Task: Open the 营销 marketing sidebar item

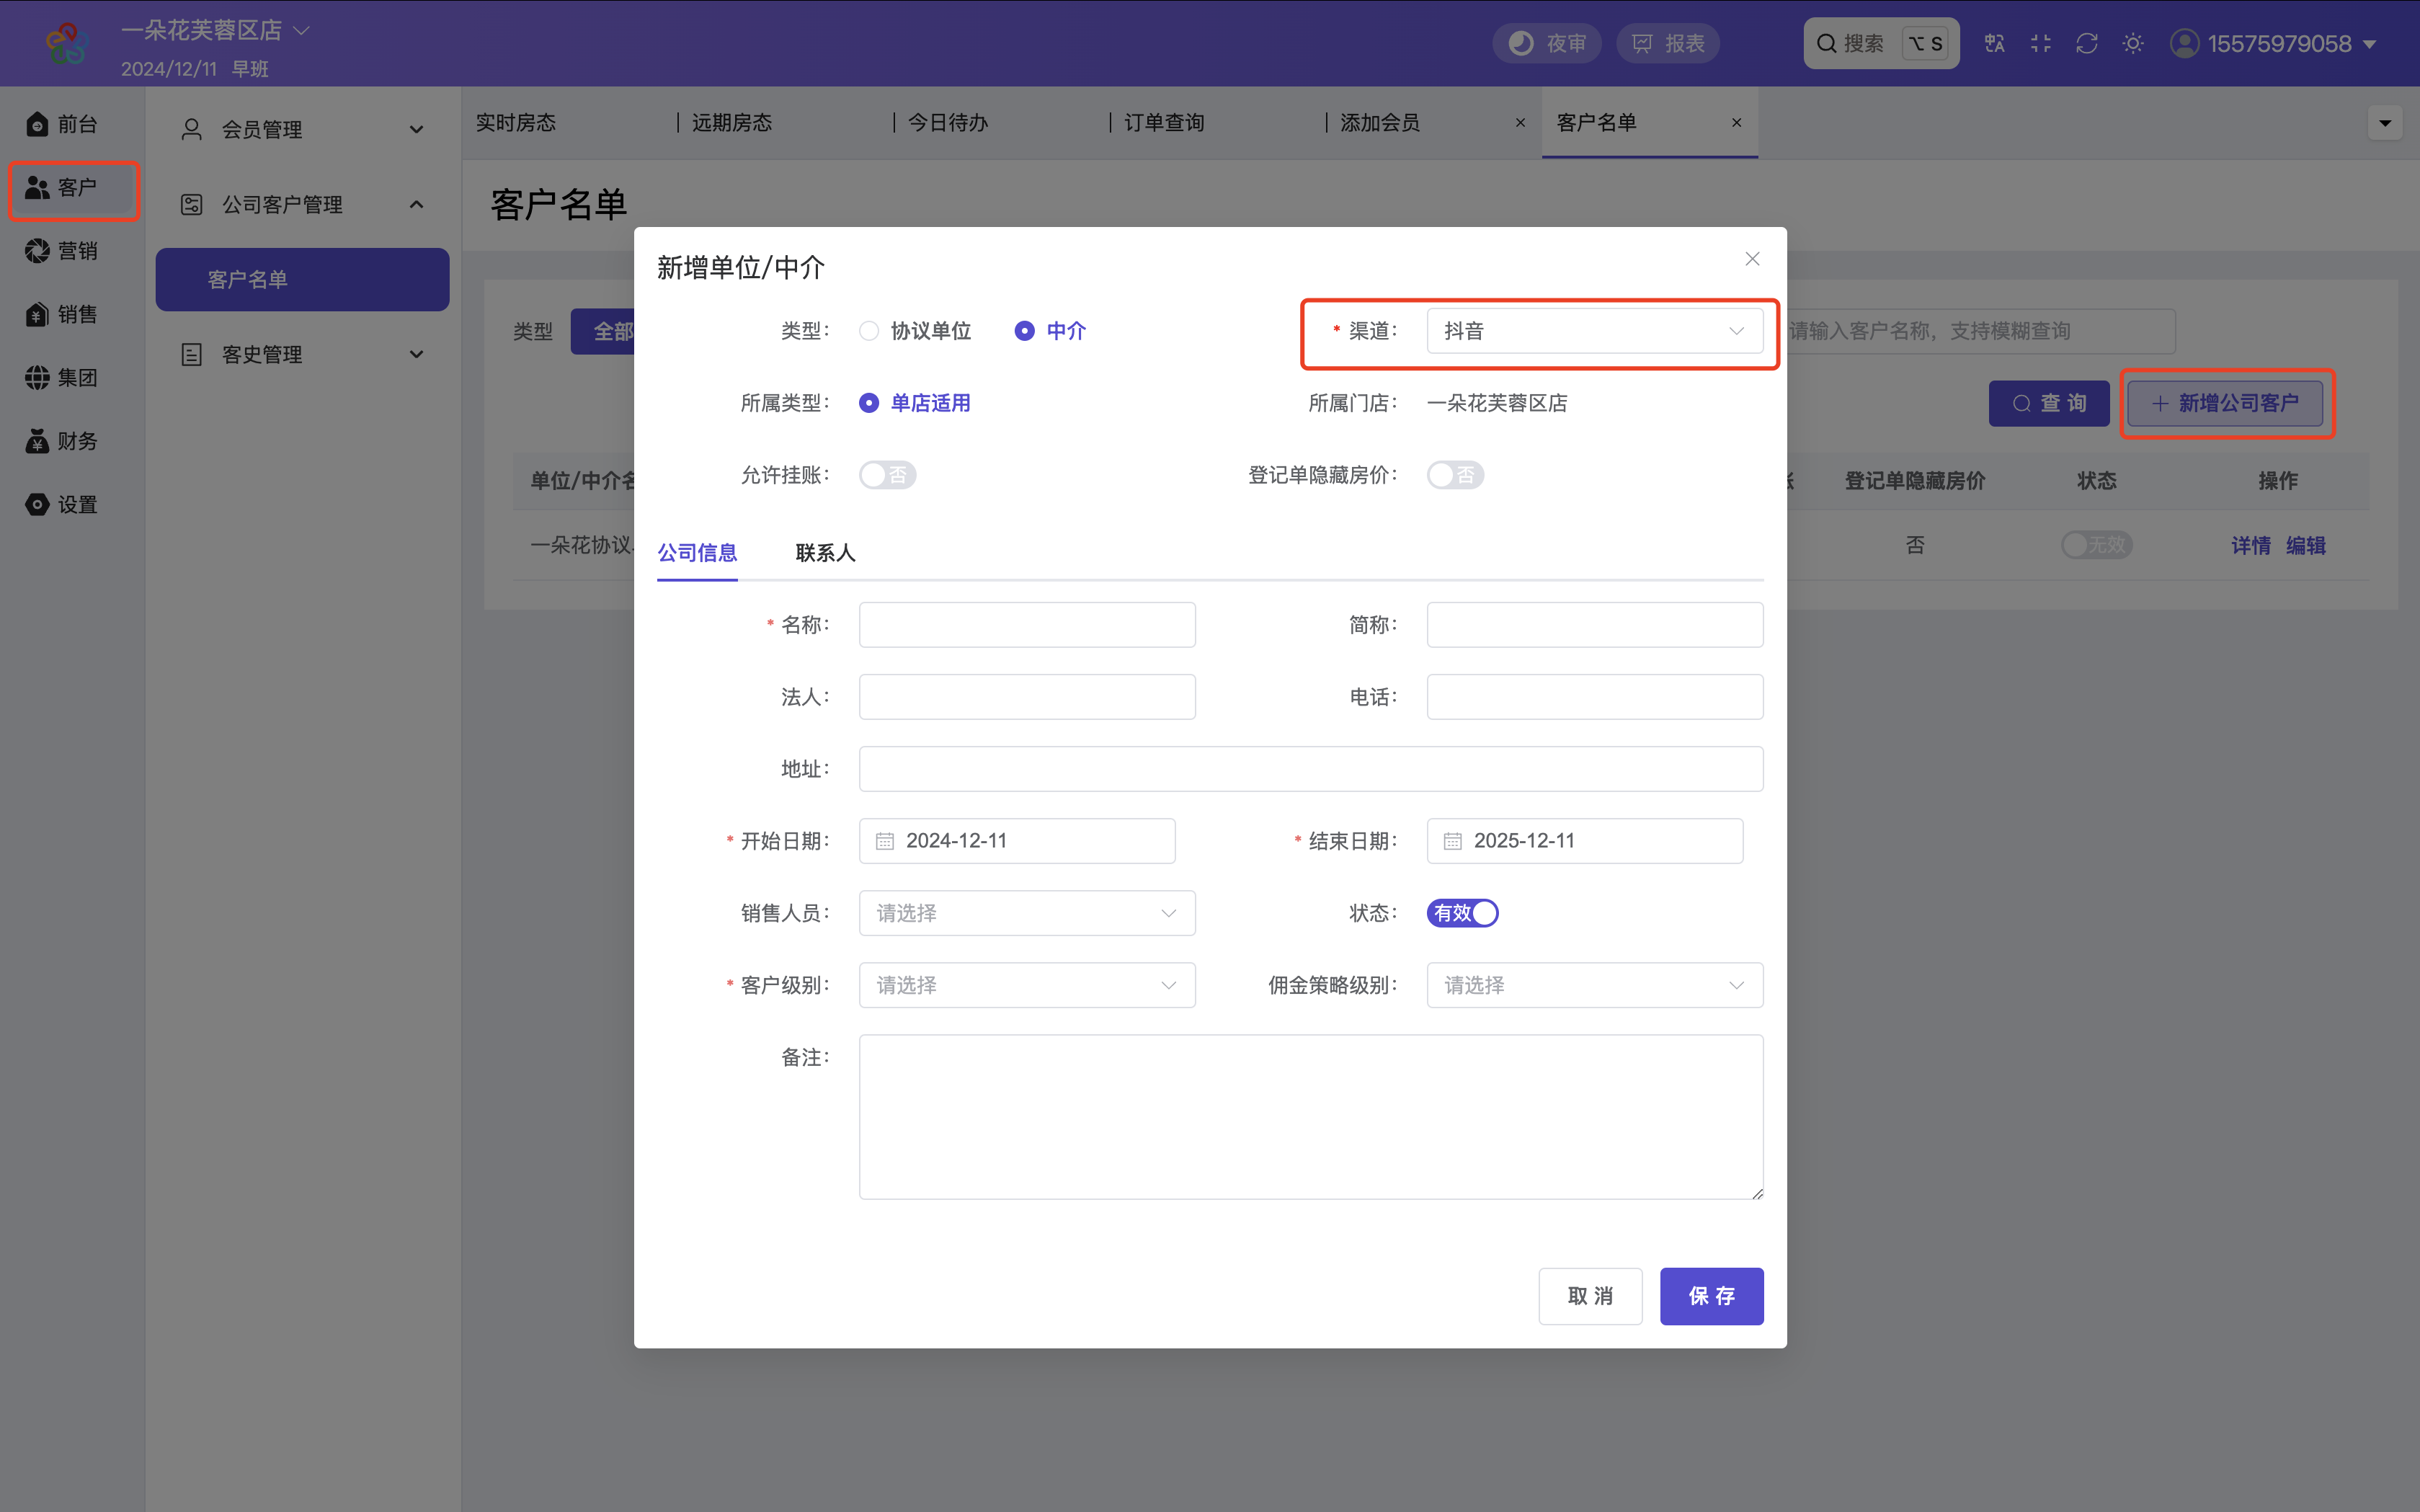Action: pyautogui.click(x=62, y=251)
